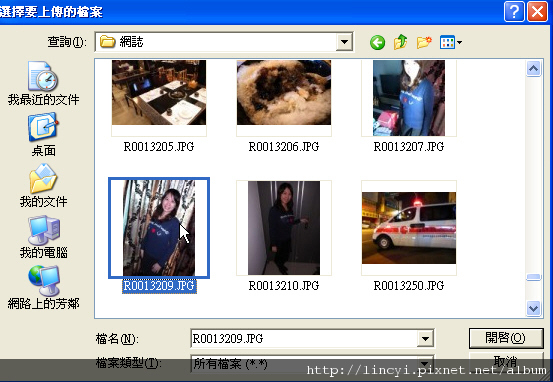Image resolution: width=553 pixels, height=382 pixels.
Task: Click the filename input field R0013209.JPG
Action: [x=304, y=339]
